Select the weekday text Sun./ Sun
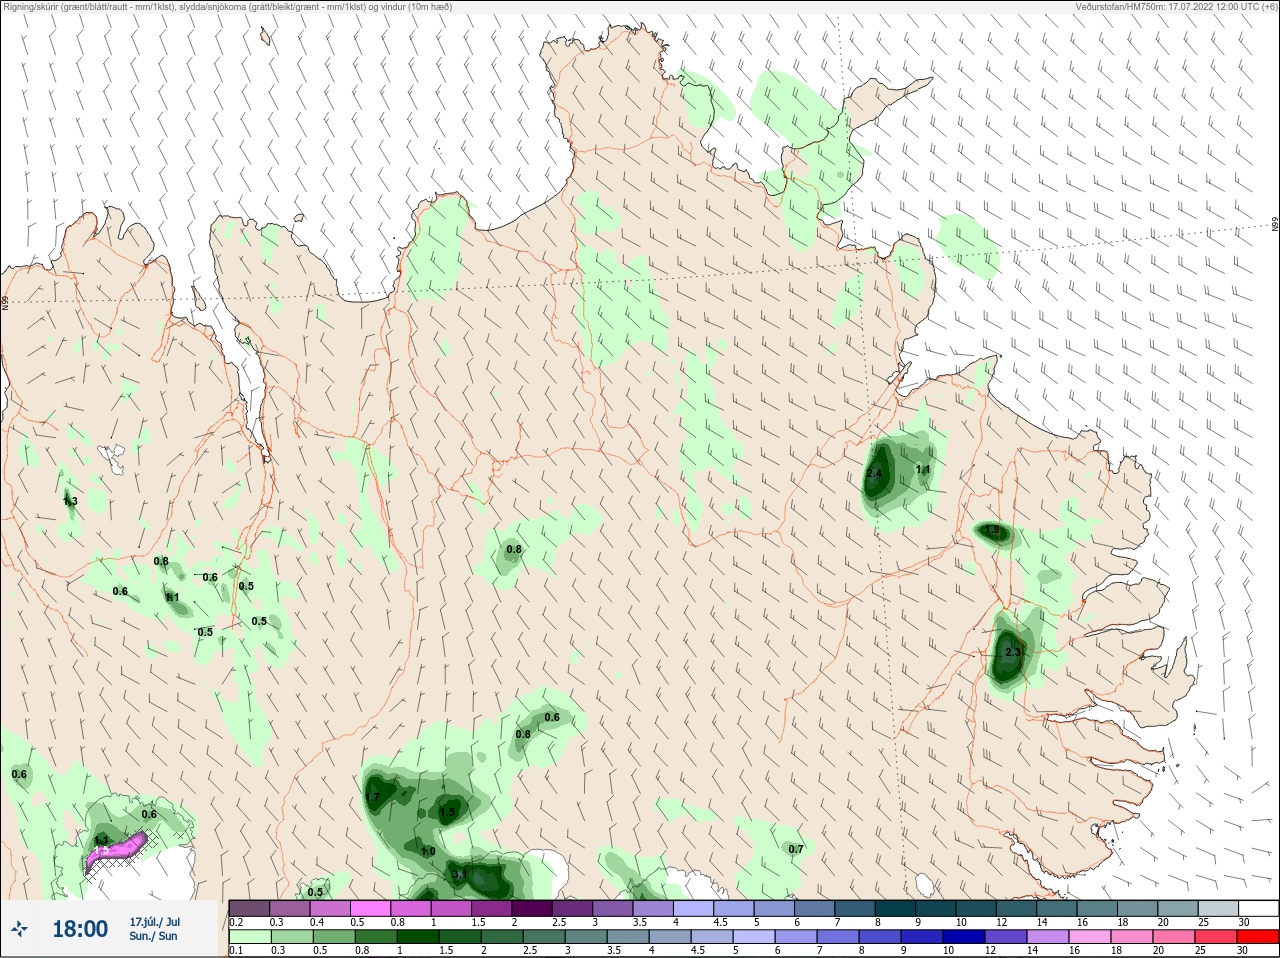This screenshot has width=1280, height=958. [x=153, y=936]
